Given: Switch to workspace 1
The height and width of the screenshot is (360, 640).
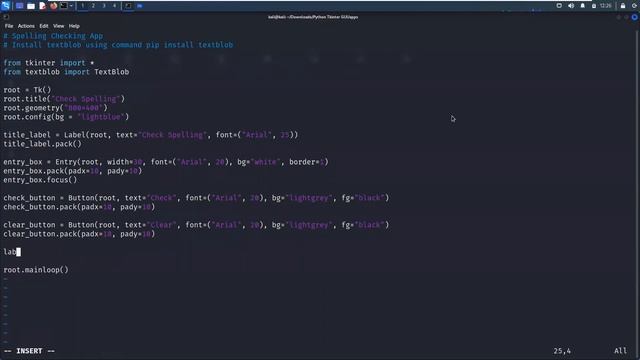Looking at the screenshot, I should point(82,6).
